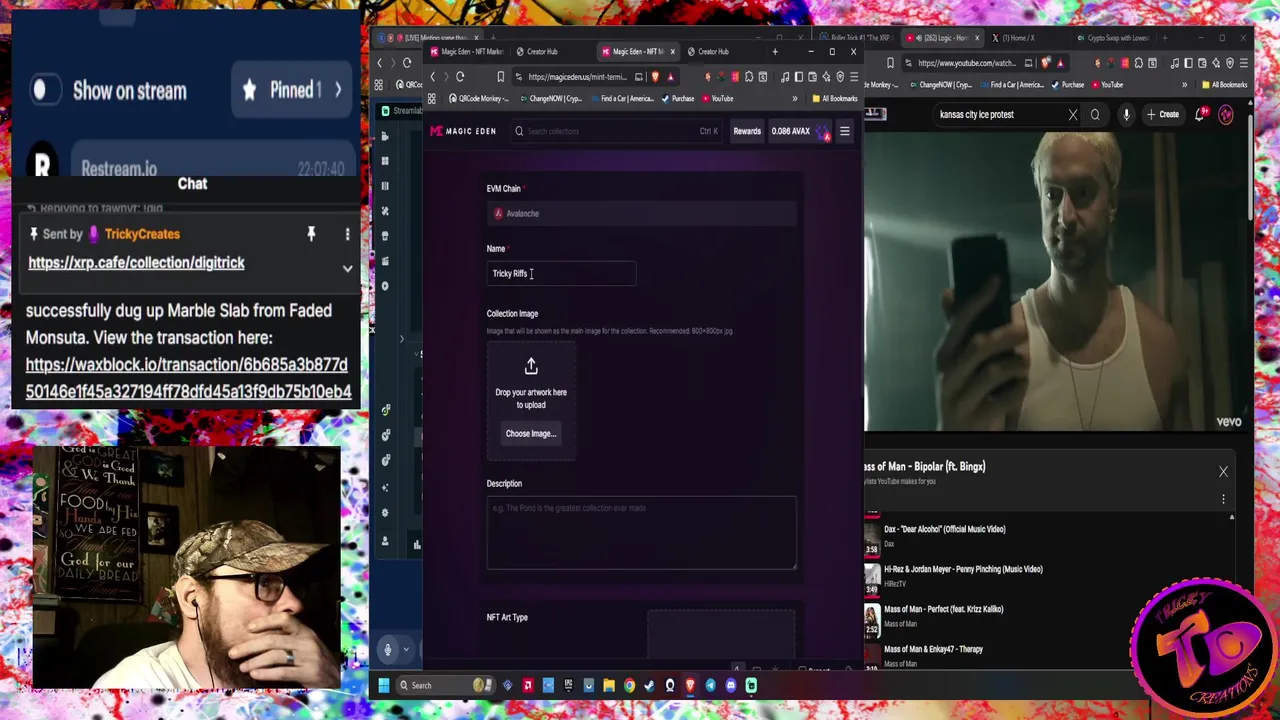The height and width of the screenshot is (720, 1280).
Task: Open the Windows Start menu
Action: pyautogui.click(x=383, y=685)
